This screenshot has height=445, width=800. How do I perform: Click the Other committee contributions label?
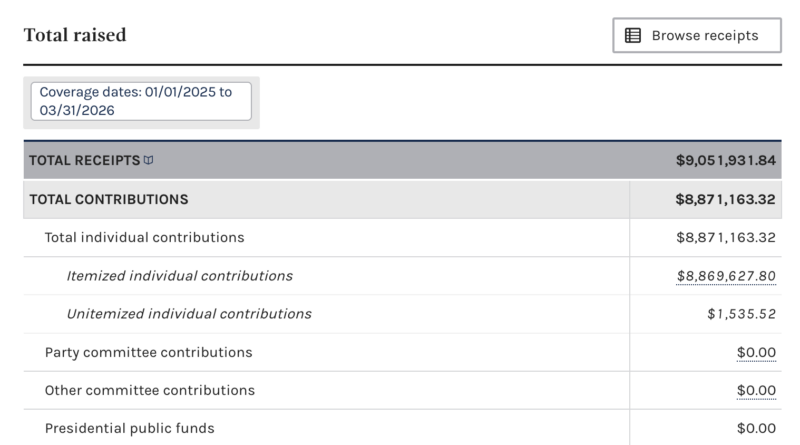pos(150,390)
